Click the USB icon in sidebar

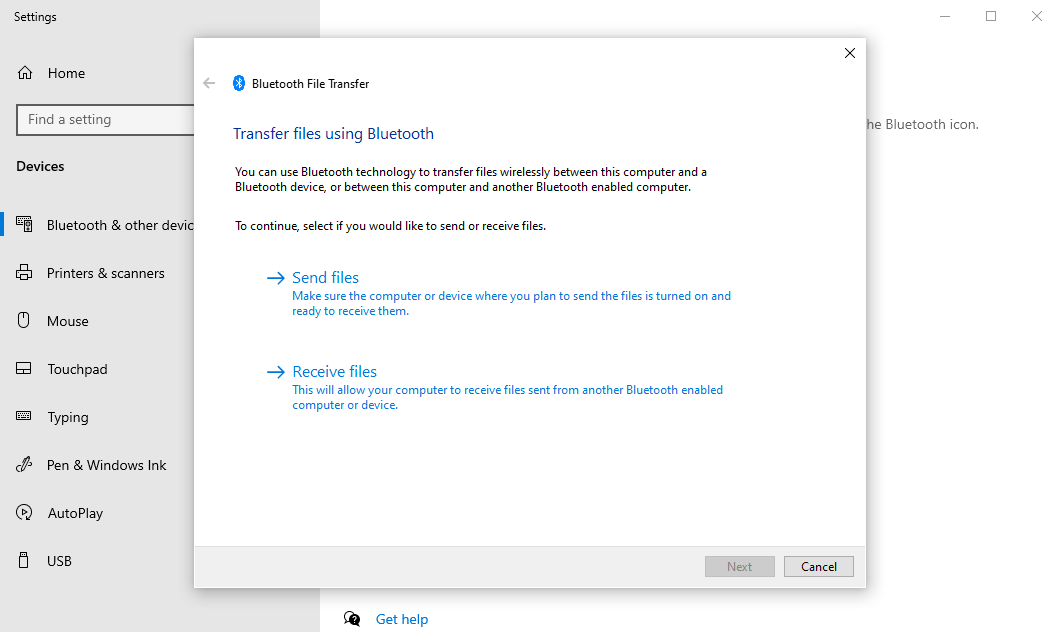click(x=24, y=560)
